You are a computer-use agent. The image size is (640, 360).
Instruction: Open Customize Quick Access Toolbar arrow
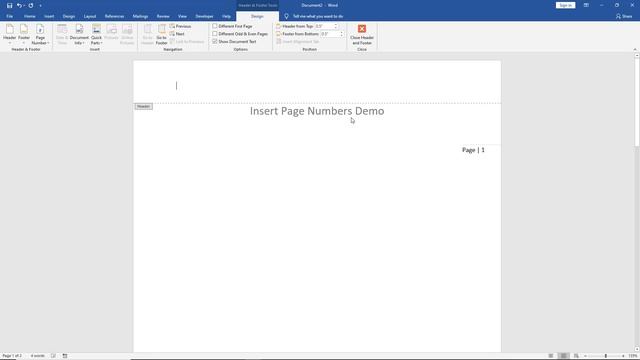[x=40, y=6]
